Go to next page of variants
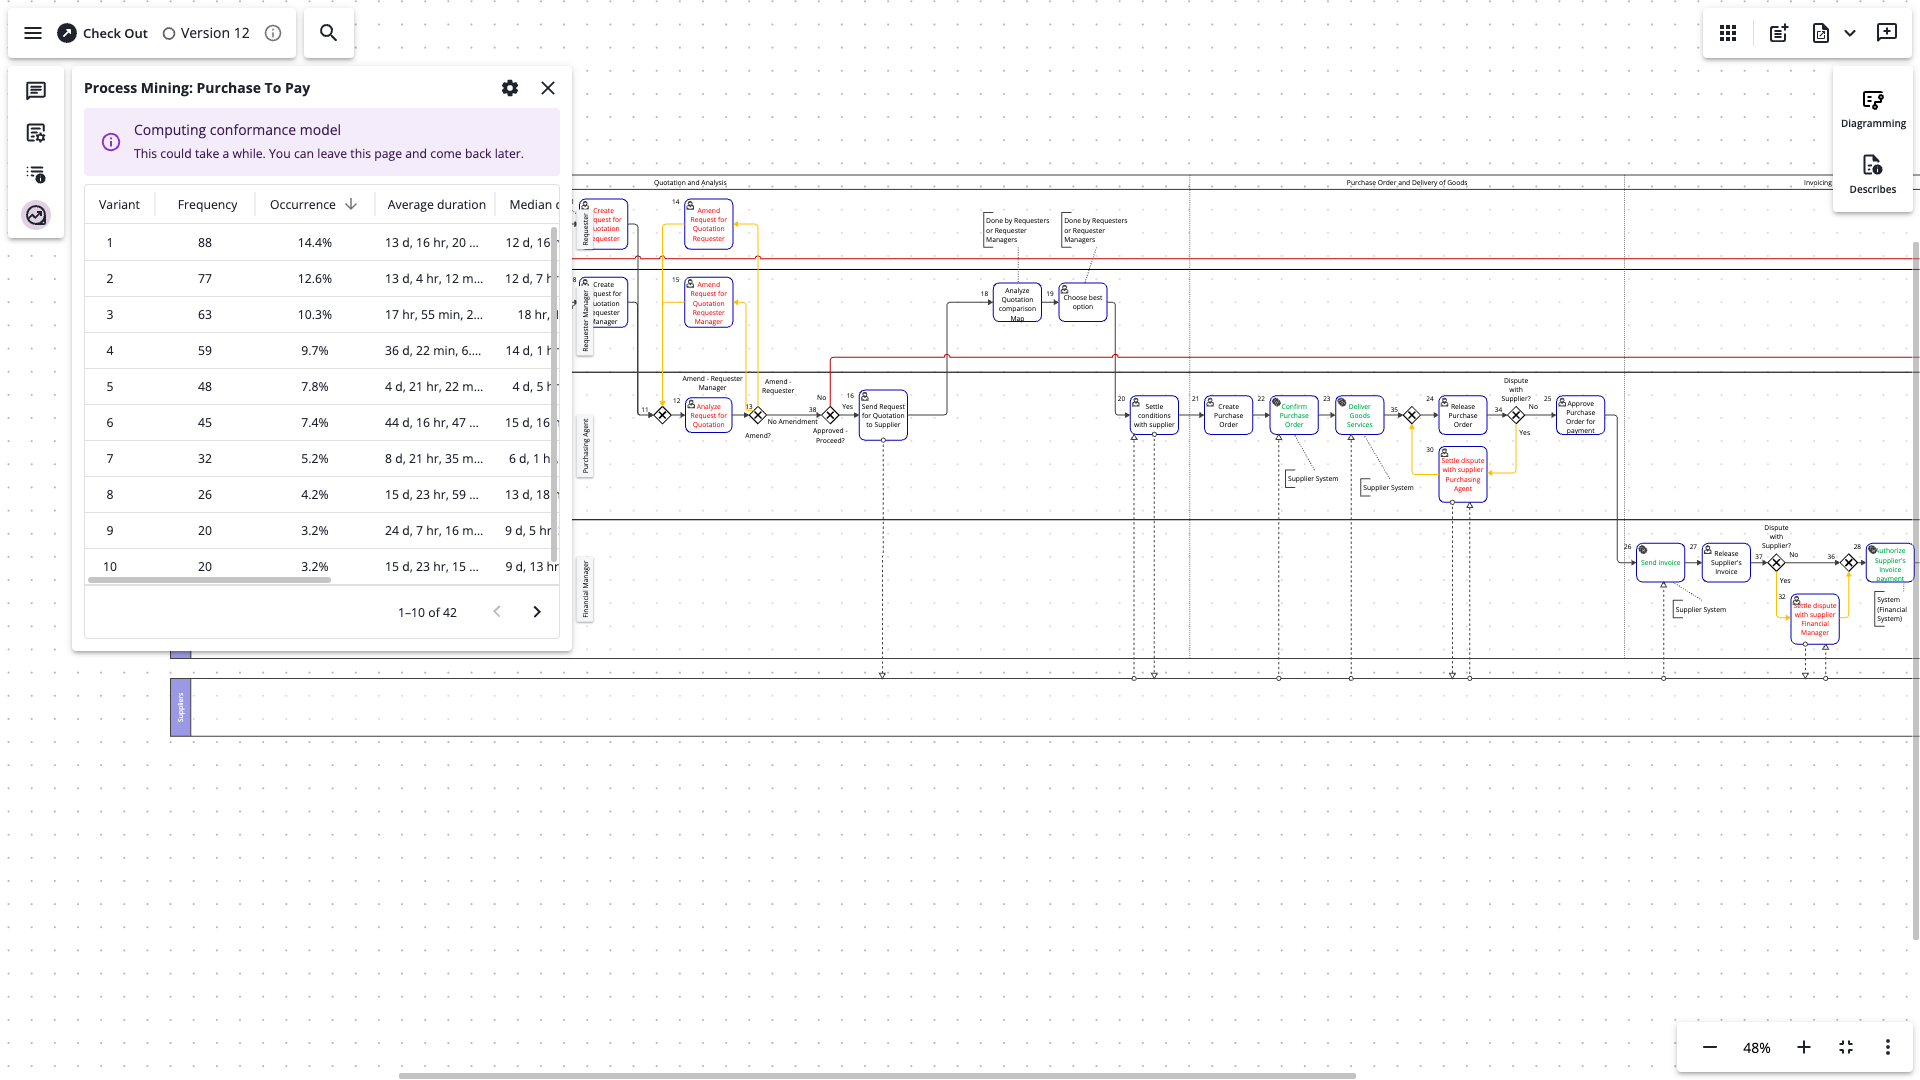This screenshot has height=1080, width=1920. tap(537, 612)
